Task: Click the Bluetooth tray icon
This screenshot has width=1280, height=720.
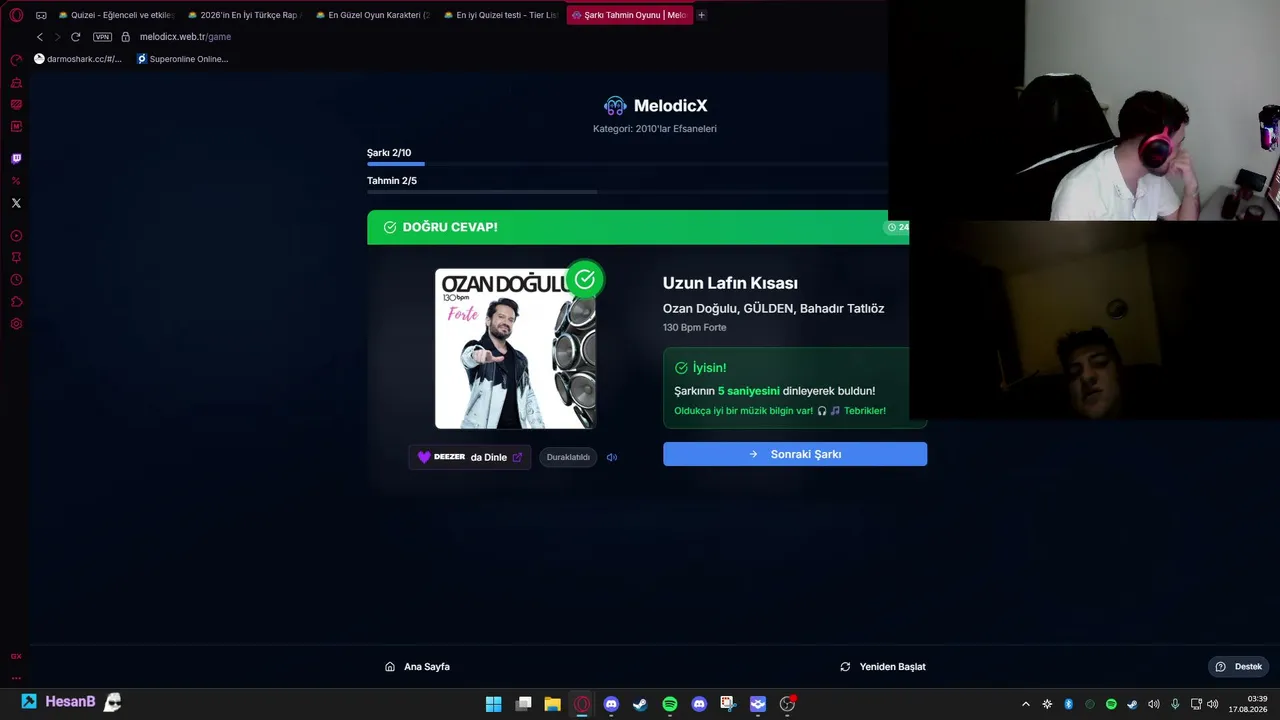Action: tap(1068, 704)
